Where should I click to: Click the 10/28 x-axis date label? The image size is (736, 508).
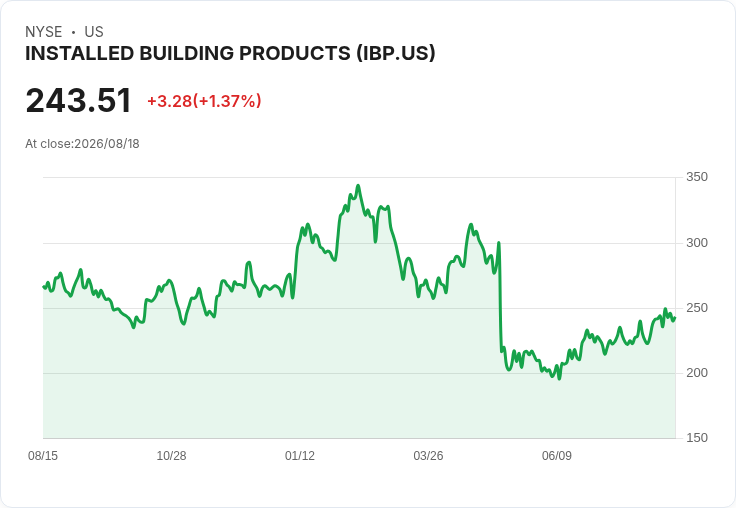tap(171, 456)
